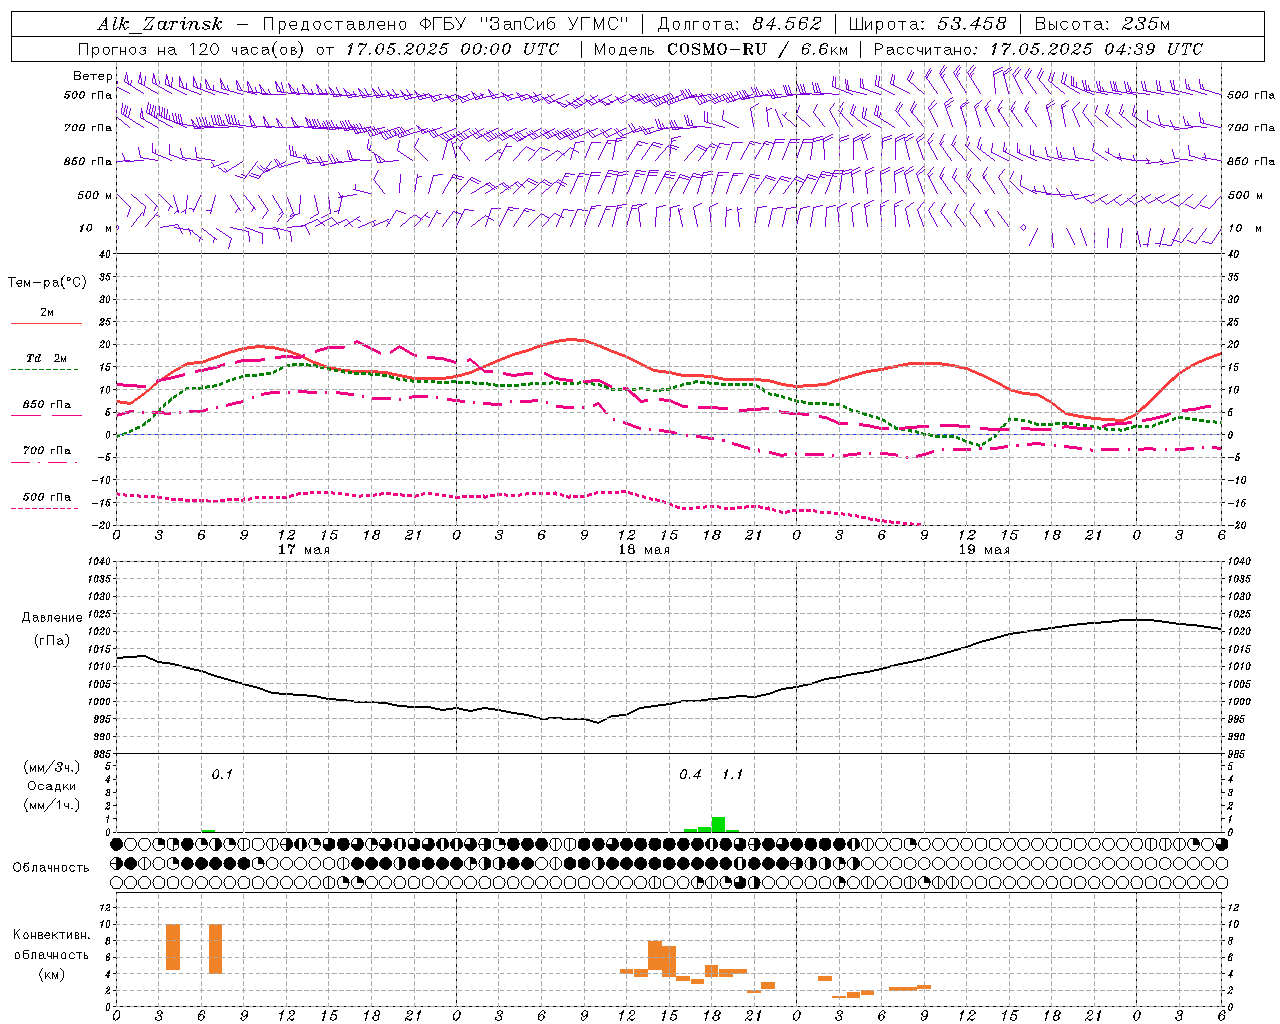Click the 700 гПа temperature legend entry

(x=47, y=451)
